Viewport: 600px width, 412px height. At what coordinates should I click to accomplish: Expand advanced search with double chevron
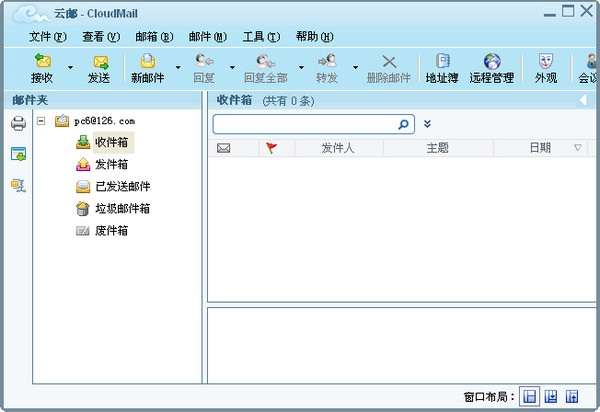[x=427, y=124]
